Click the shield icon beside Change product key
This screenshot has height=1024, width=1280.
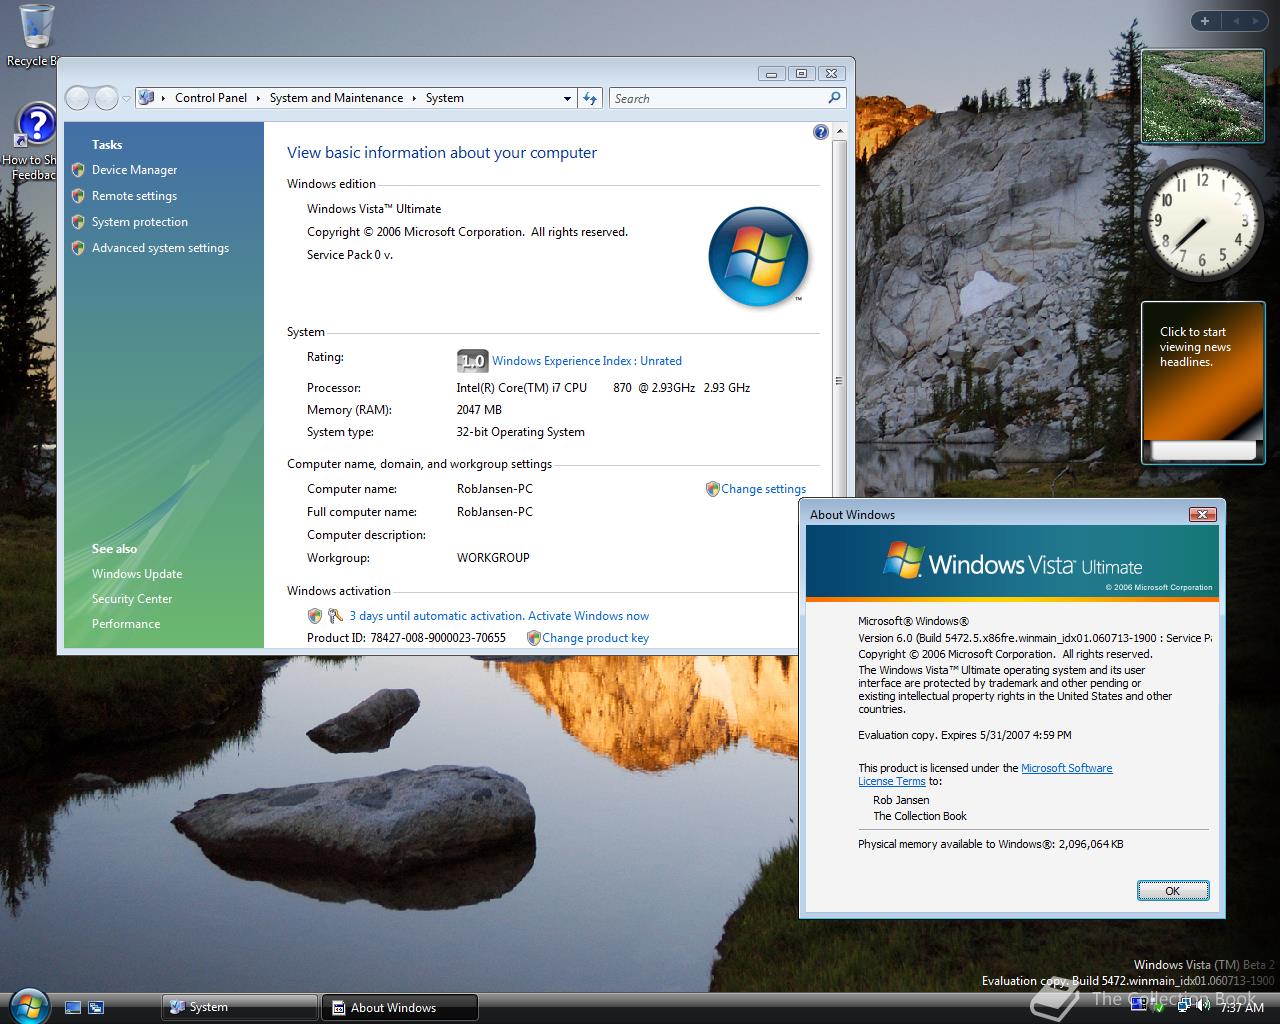(533, 638)
